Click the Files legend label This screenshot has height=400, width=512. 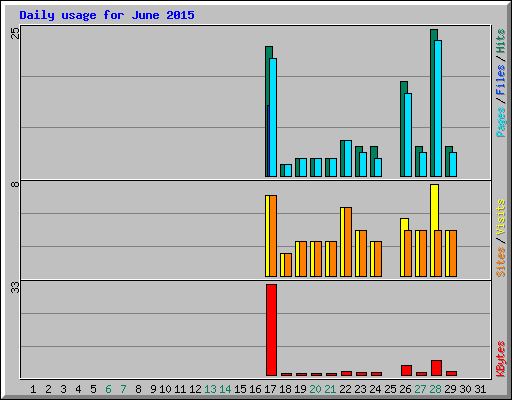point(501,80)
